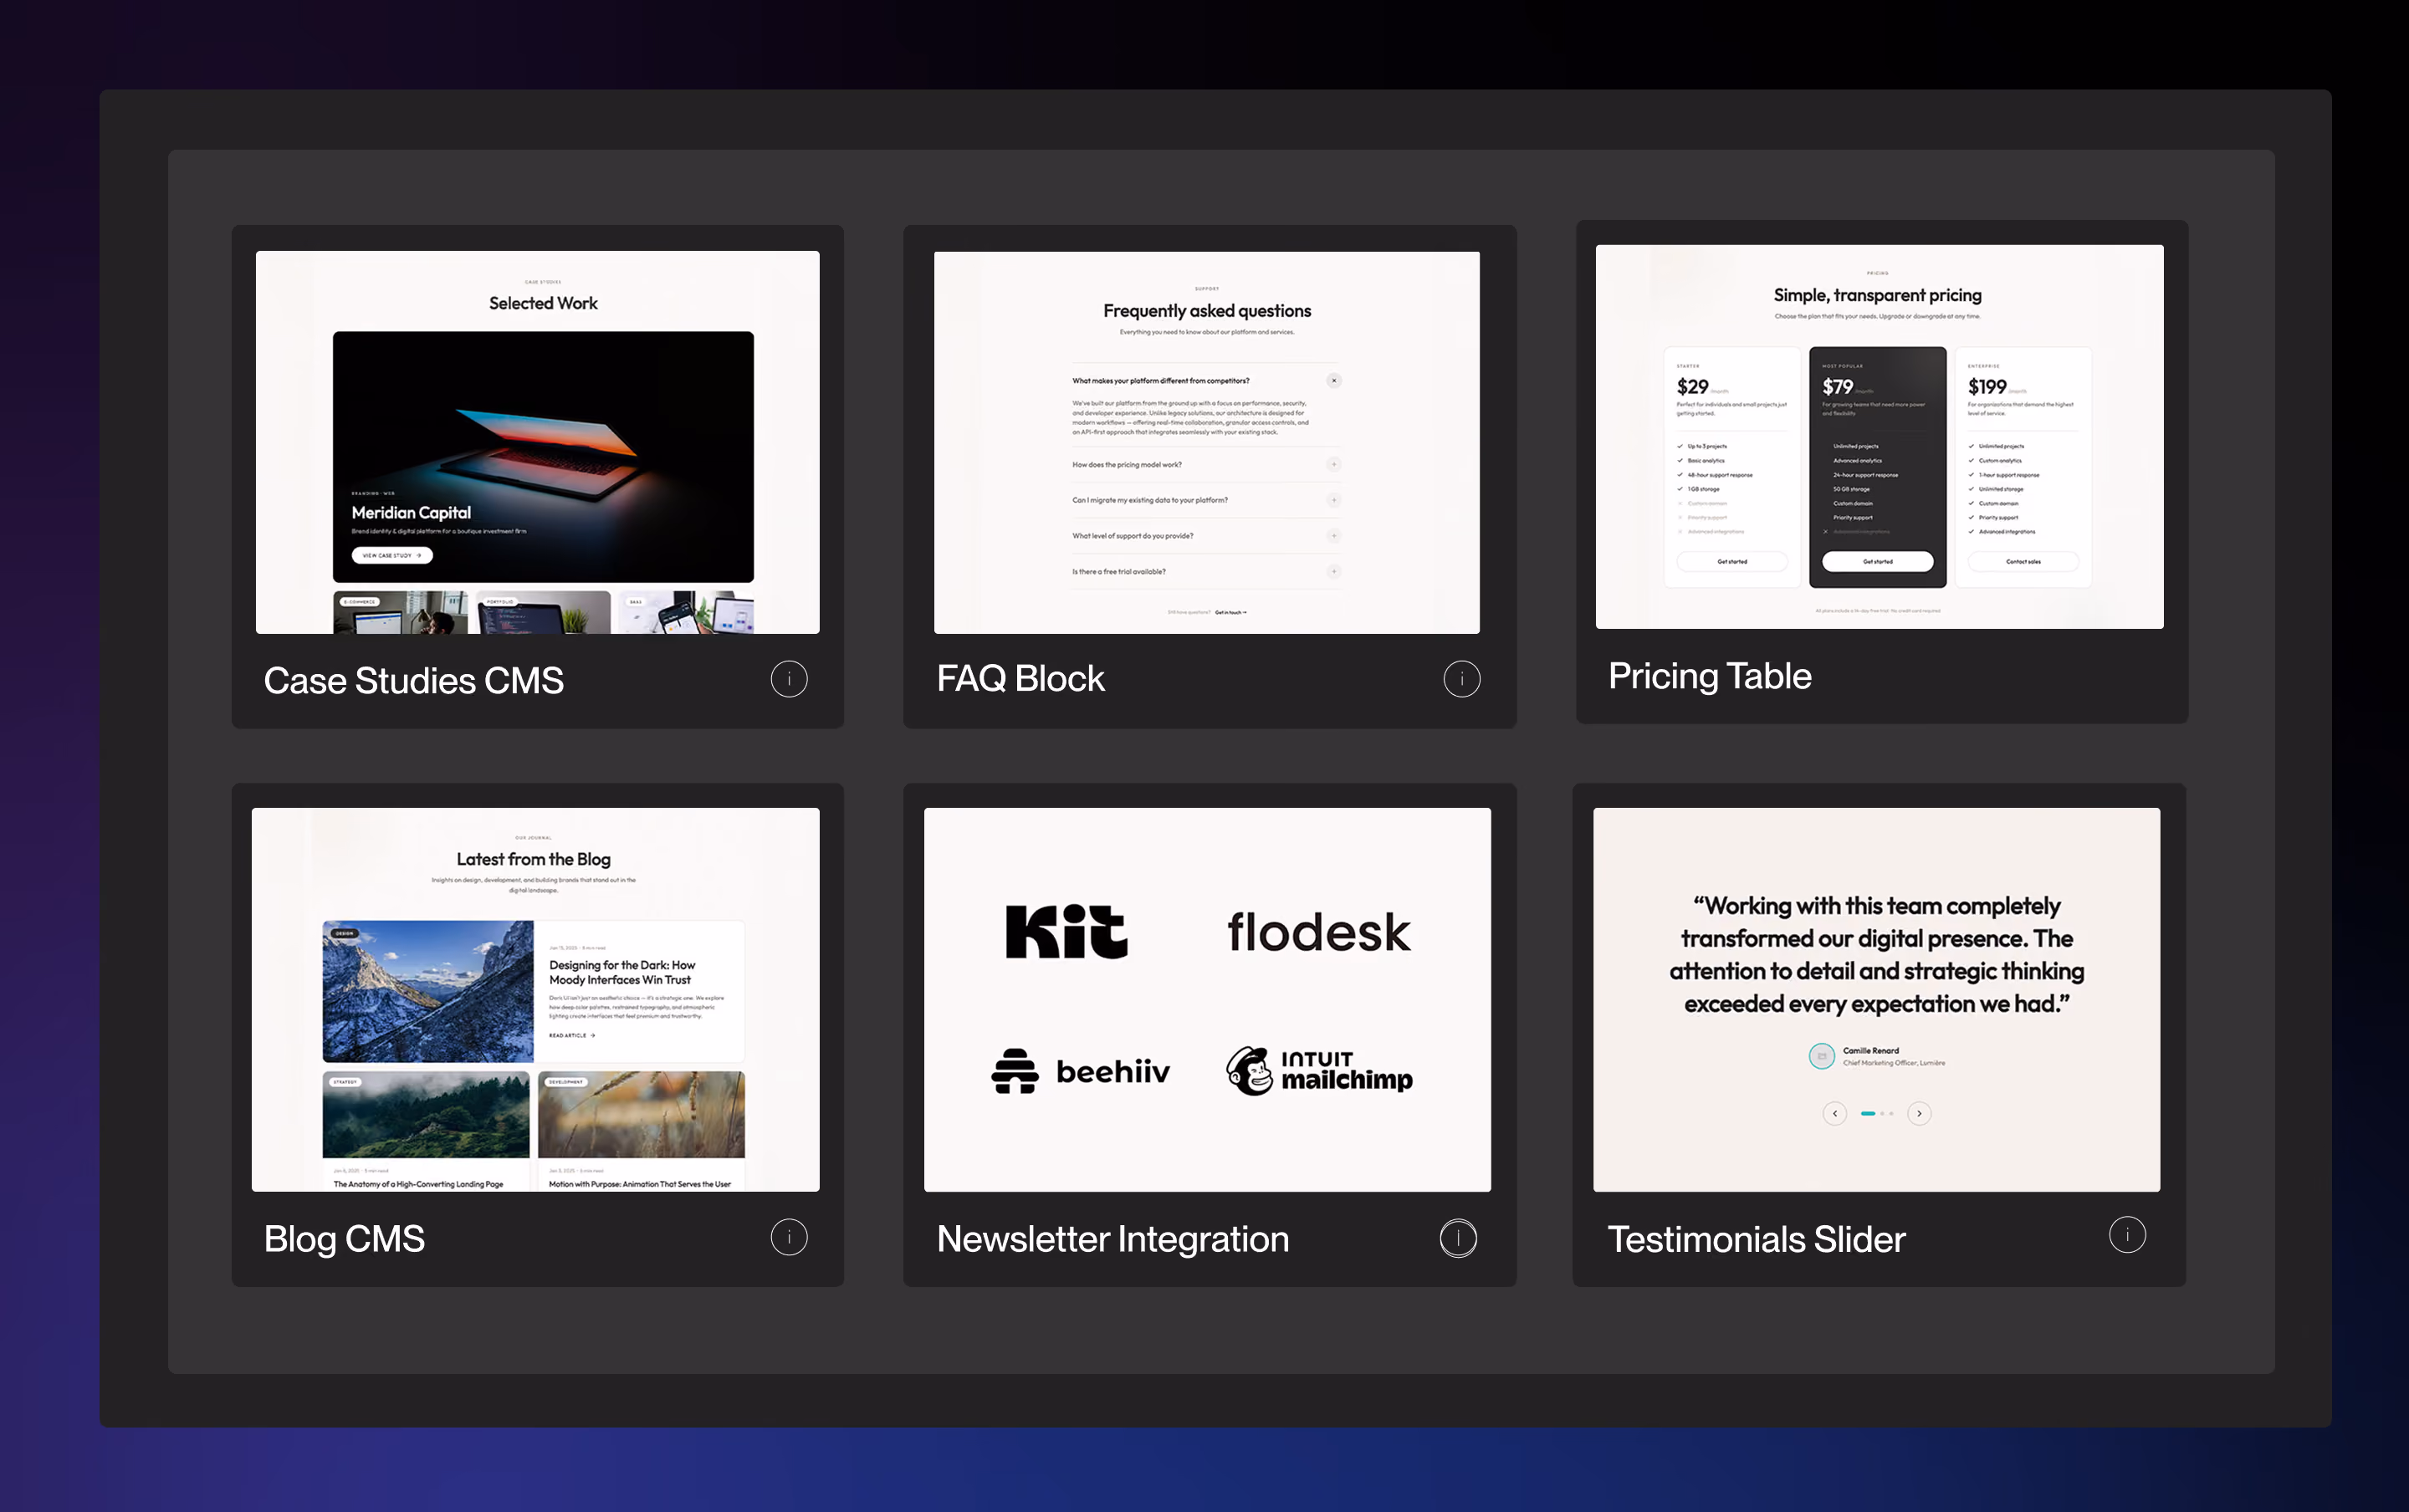Select the active testimonial slider dot
The height and width of the screenshot is (1512, 2409).
pyautogui.click(x=1867, y=1113)
